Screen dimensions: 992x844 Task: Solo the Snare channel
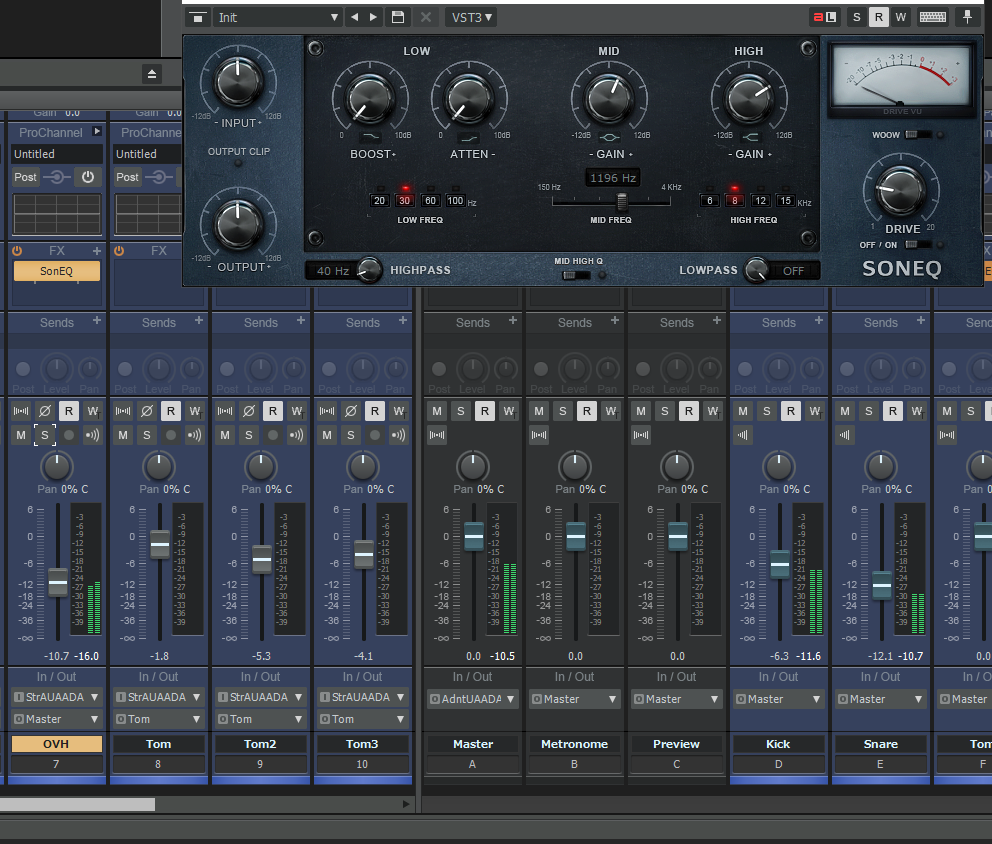click(x=869, y=411)
